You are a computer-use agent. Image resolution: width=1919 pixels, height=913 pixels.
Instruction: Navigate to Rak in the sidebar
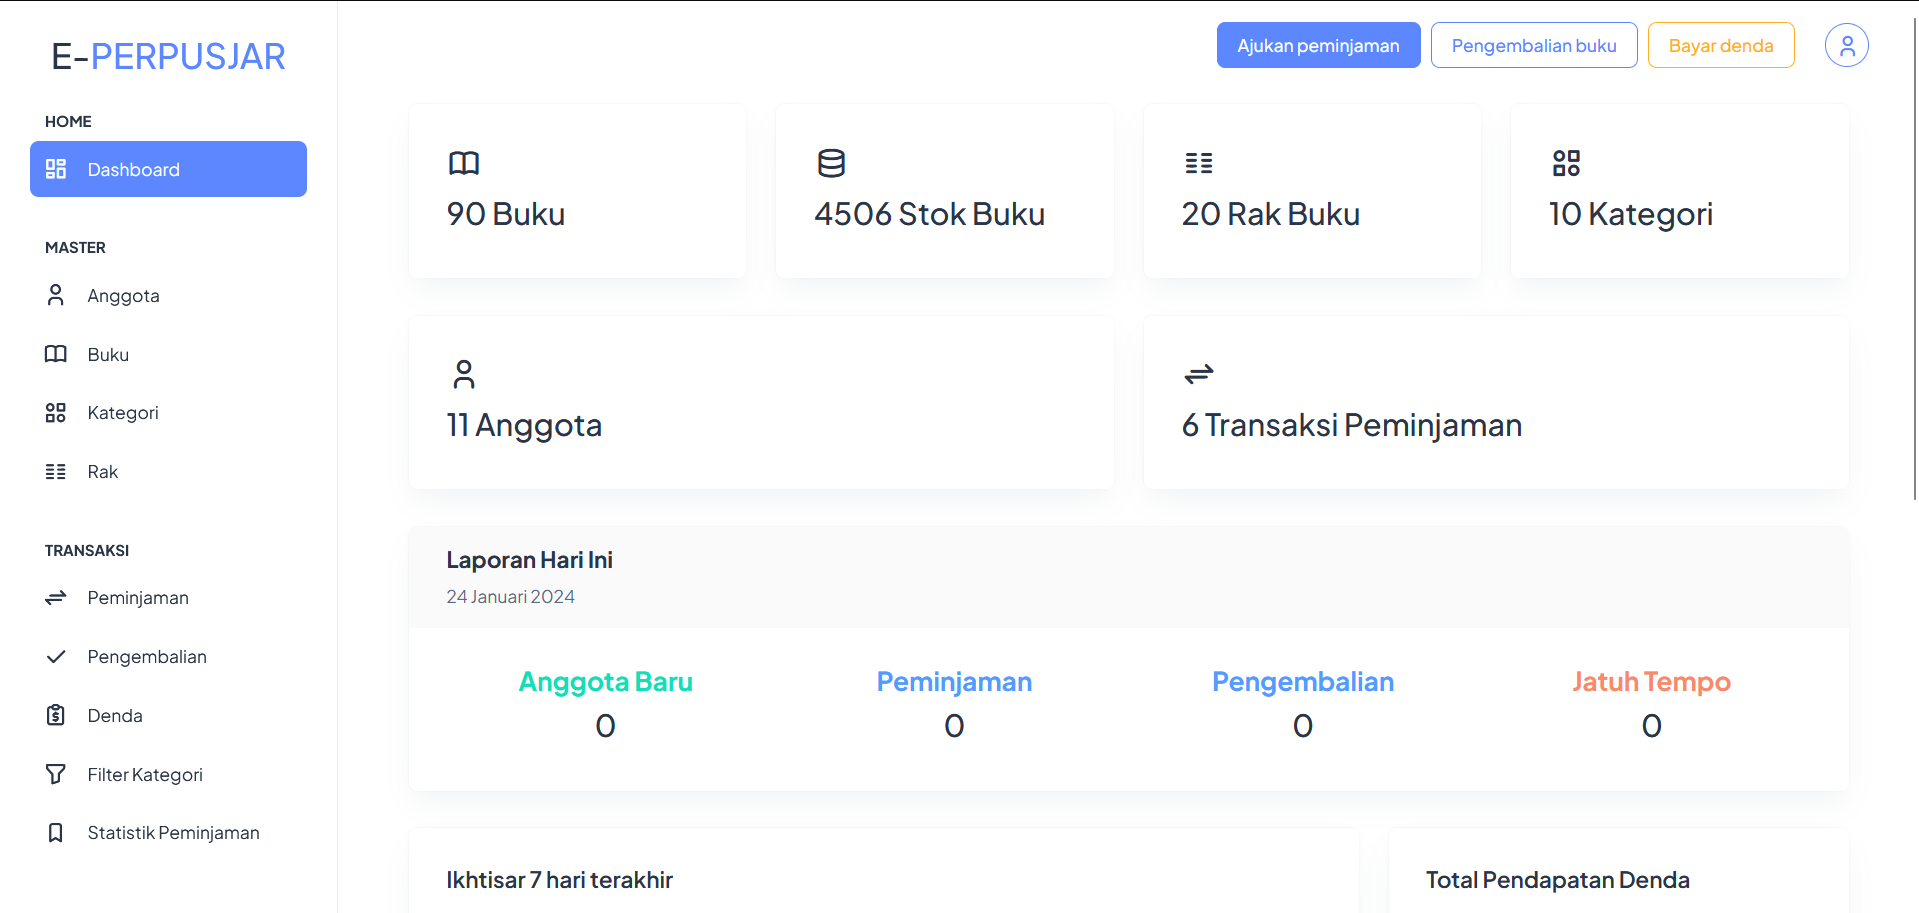point(102,472)
